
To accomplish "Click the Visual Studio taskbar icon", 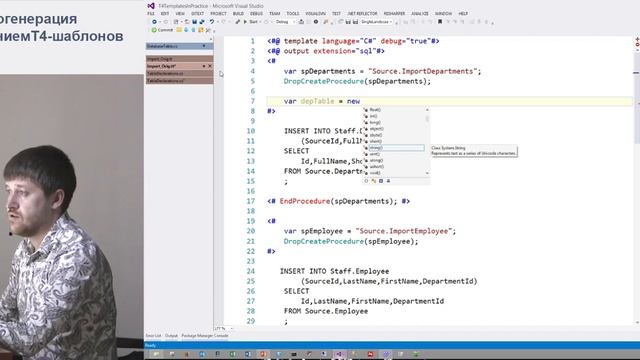I will 339,354.
